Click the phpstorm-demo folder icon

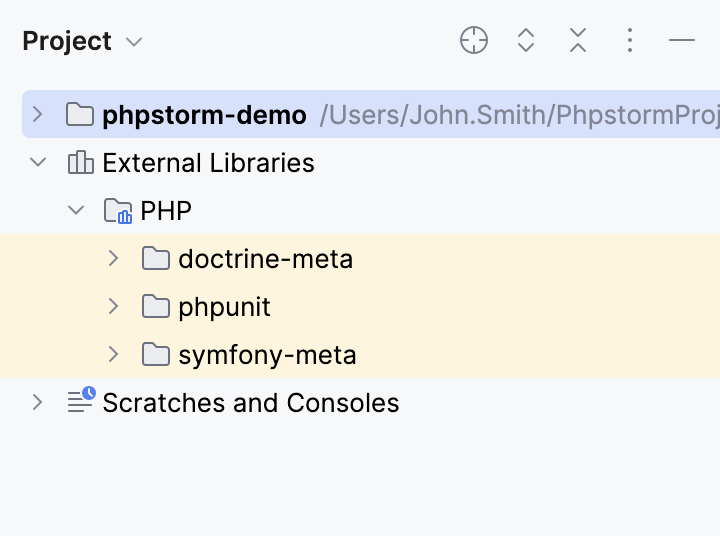80,115
